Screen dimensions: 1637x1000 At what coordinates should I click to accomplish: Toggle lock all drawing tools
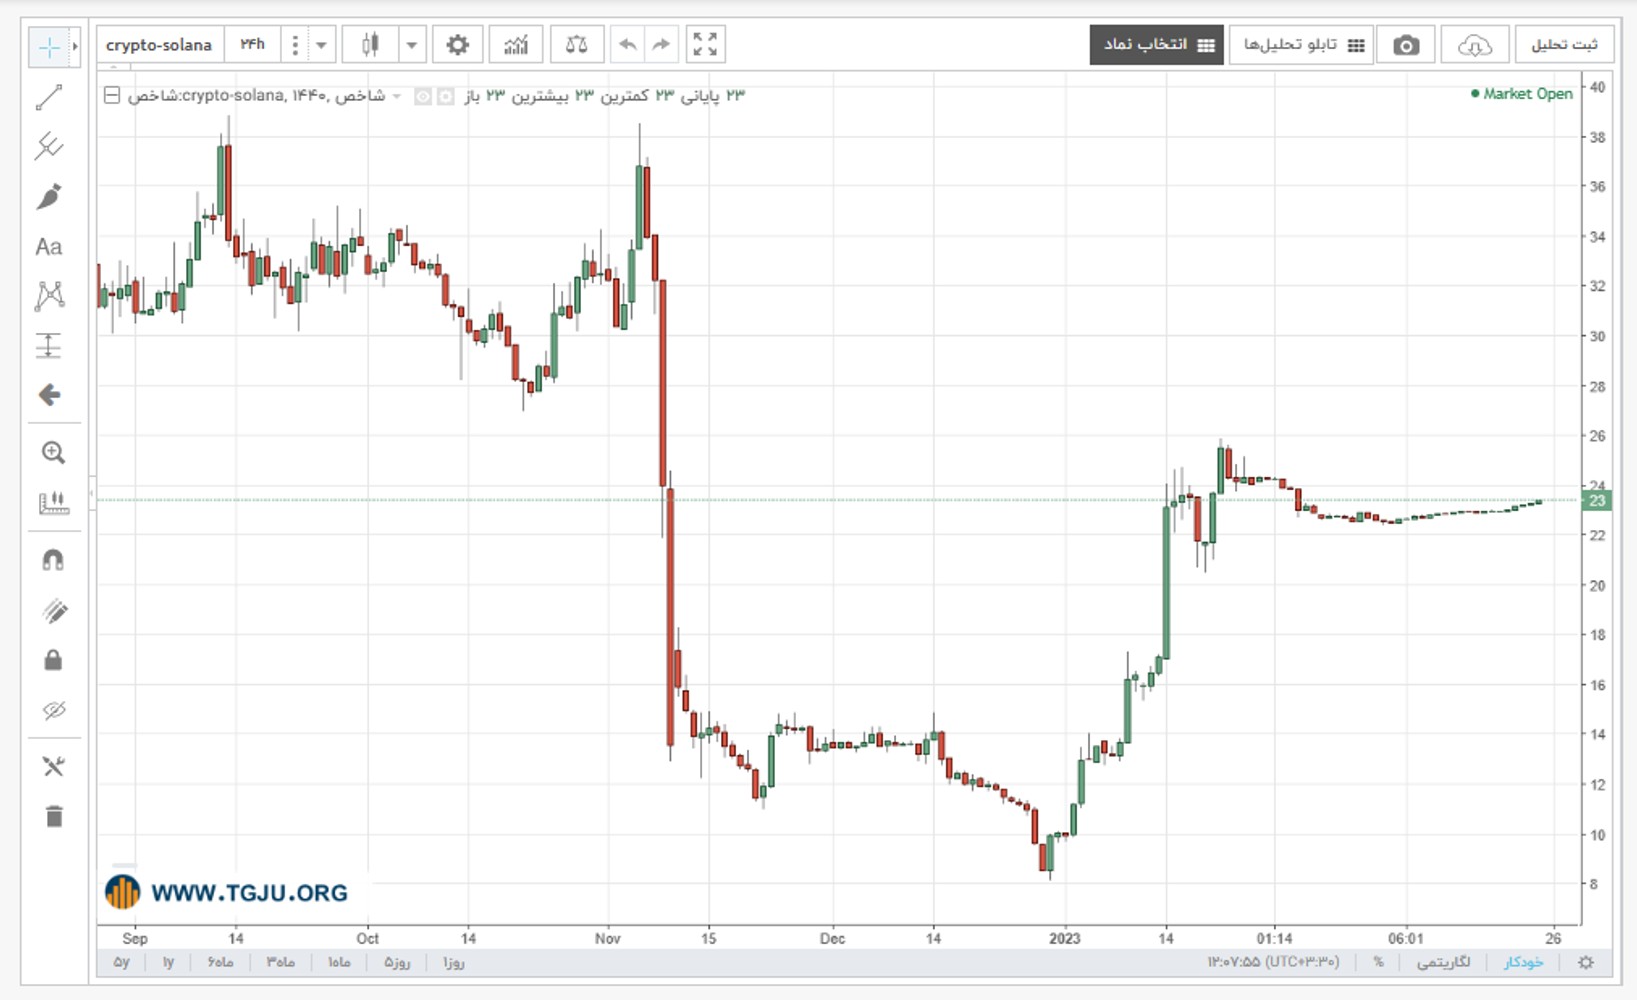[x=53, y=660]
